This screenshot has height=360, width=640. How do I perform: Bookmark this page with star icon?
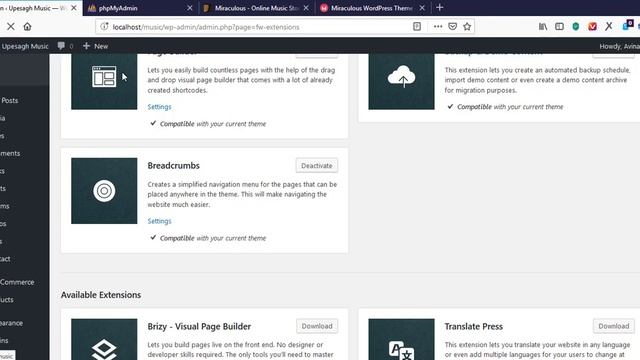coord(467,27)
